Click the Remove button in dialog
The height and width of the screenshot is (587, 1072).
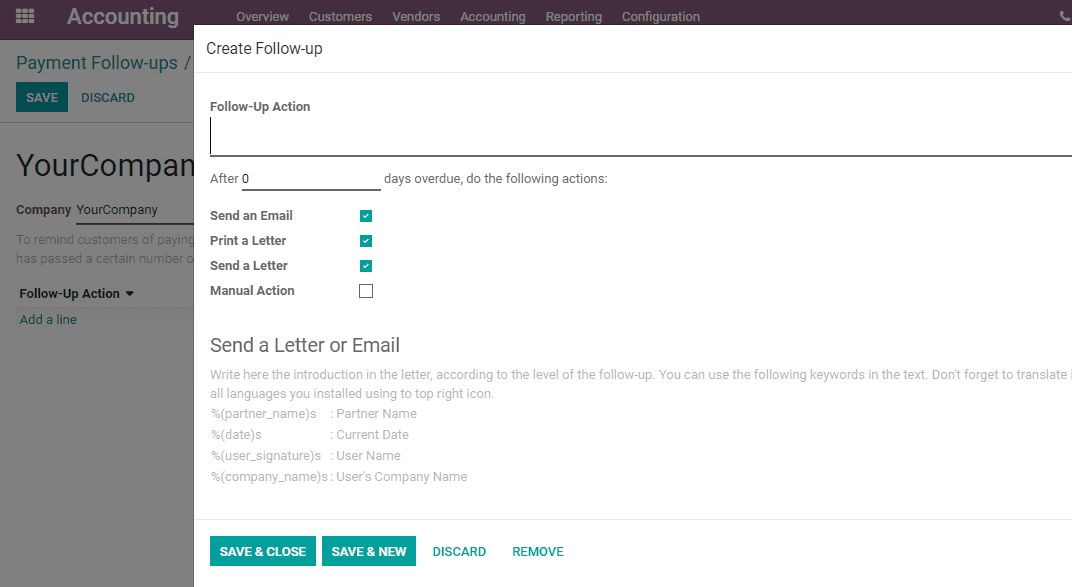pyautogui.click(x=537, y=551)
